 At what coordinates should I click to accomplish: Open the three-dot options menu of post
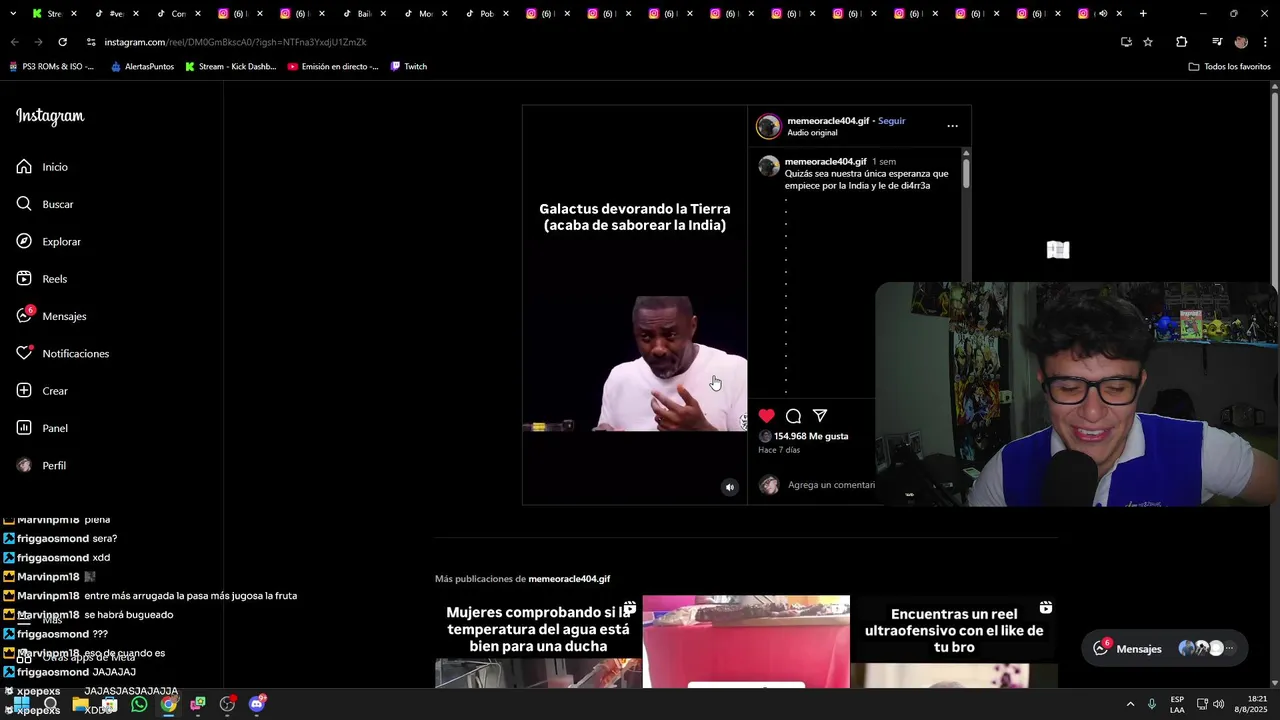click(952, 126)
